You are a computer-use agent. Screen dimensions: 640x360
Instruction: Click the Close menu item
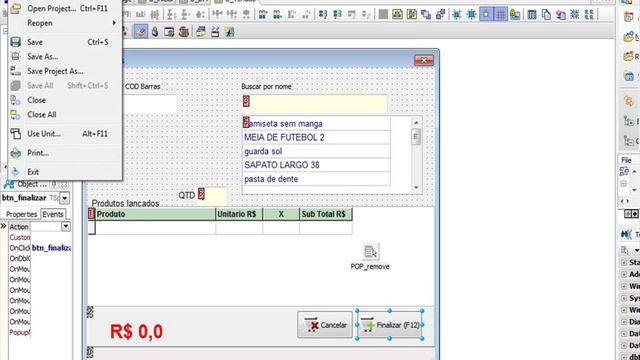click(65, 100)
